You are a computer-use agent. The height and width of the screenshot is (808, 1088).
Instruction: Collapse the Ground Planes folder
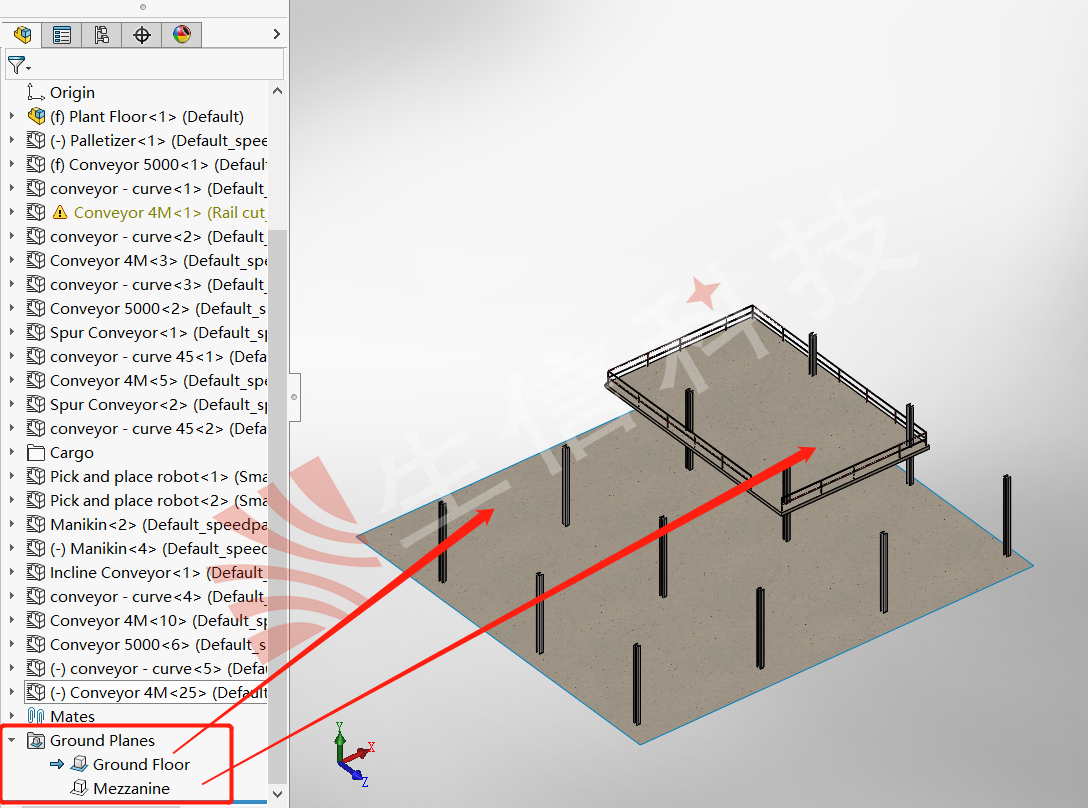(x=12, y=741)
